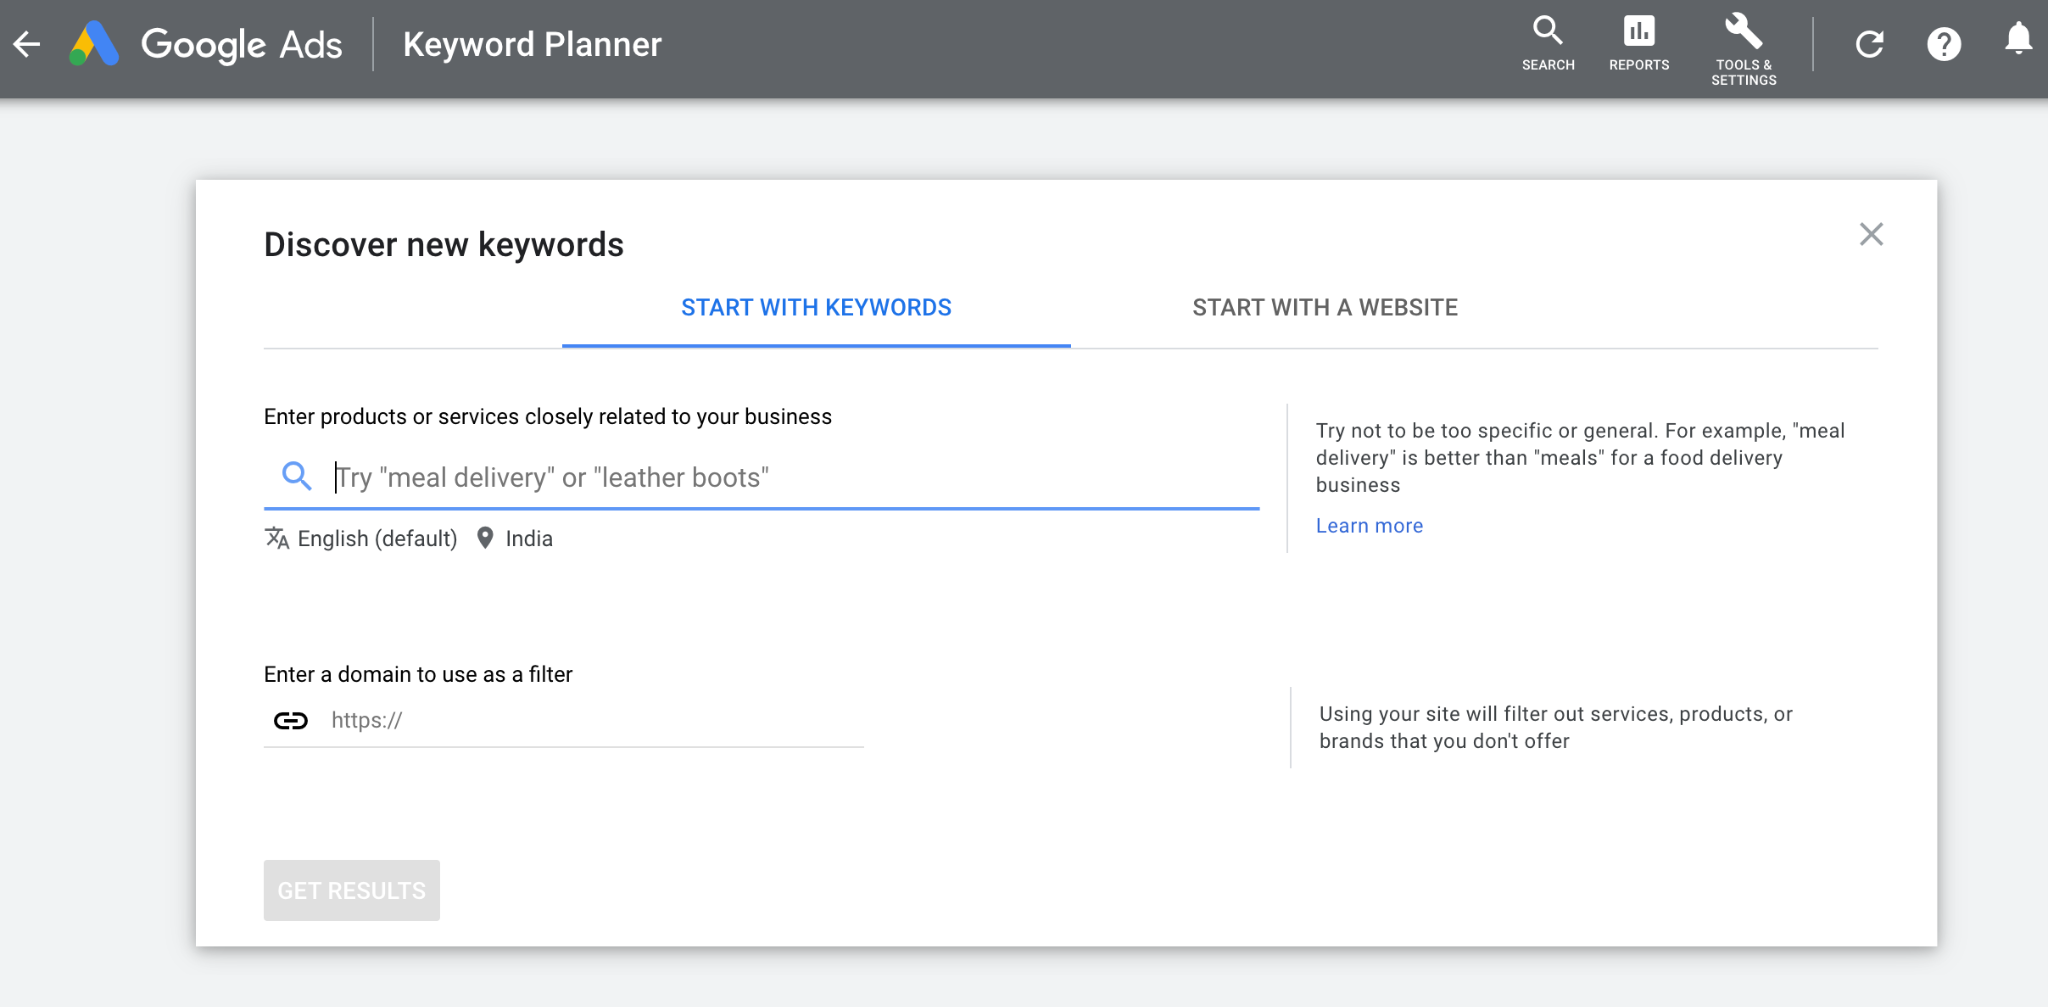Click the Keyword Planner title
The width and height of the screenshot is (2048, 1007).
click(532, 44)
